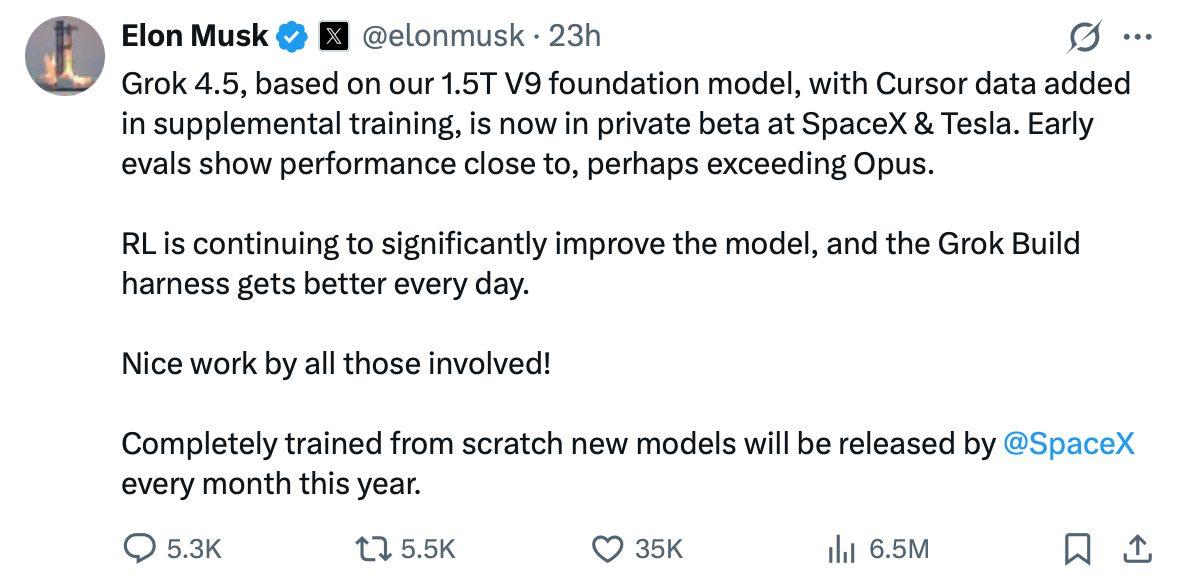1182x588 pixels.
Task: Bookmark this post
Action: 1077,549
